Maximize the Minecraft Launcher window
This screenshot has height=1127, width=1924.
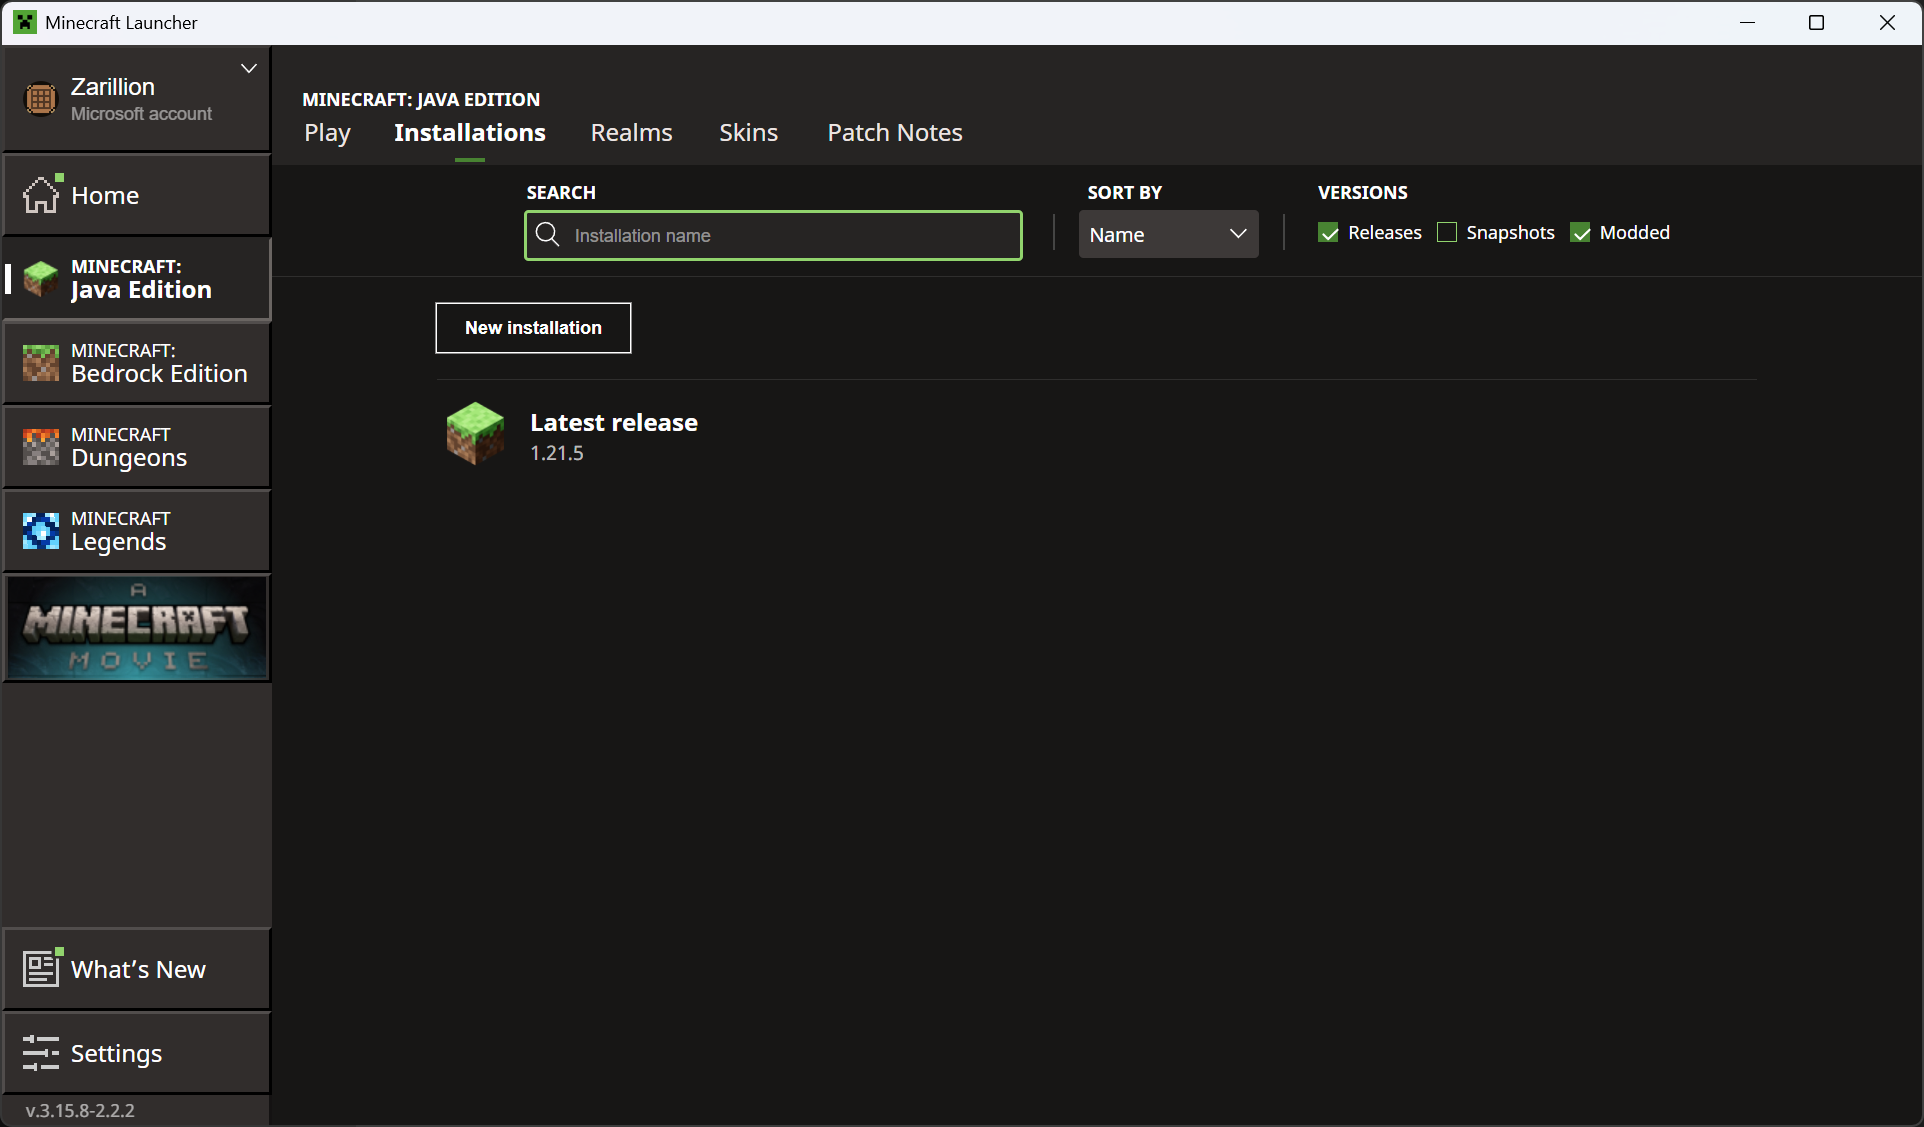coord(1817,22)
